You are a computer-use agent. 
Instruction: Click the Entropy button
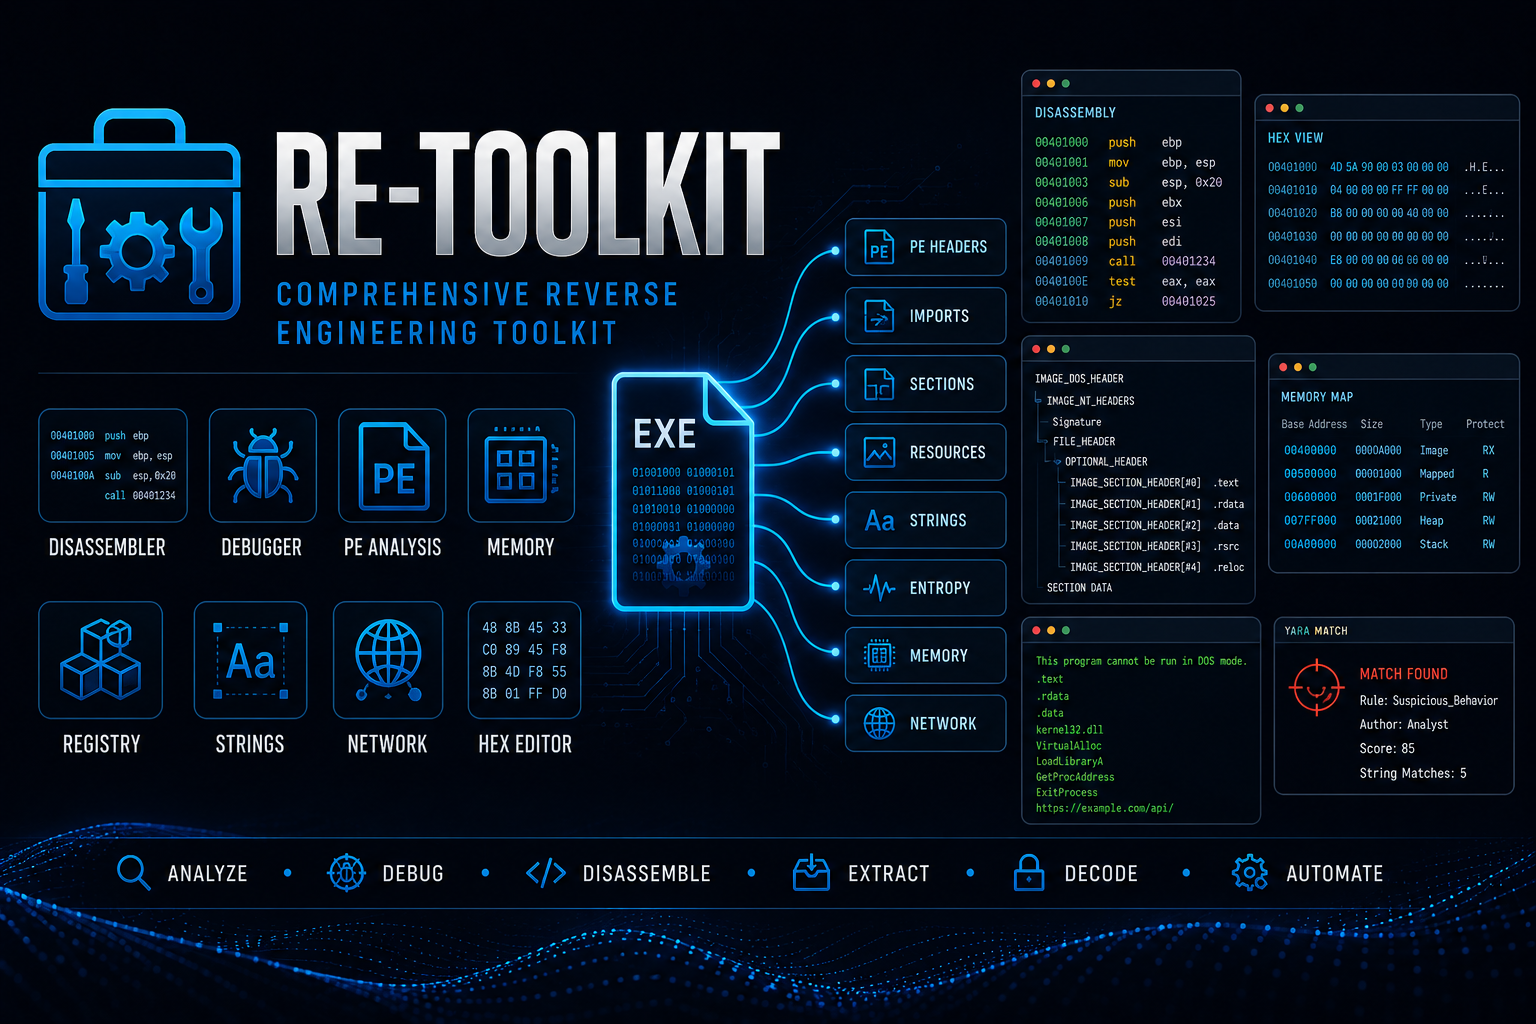(x=925, y=588)
